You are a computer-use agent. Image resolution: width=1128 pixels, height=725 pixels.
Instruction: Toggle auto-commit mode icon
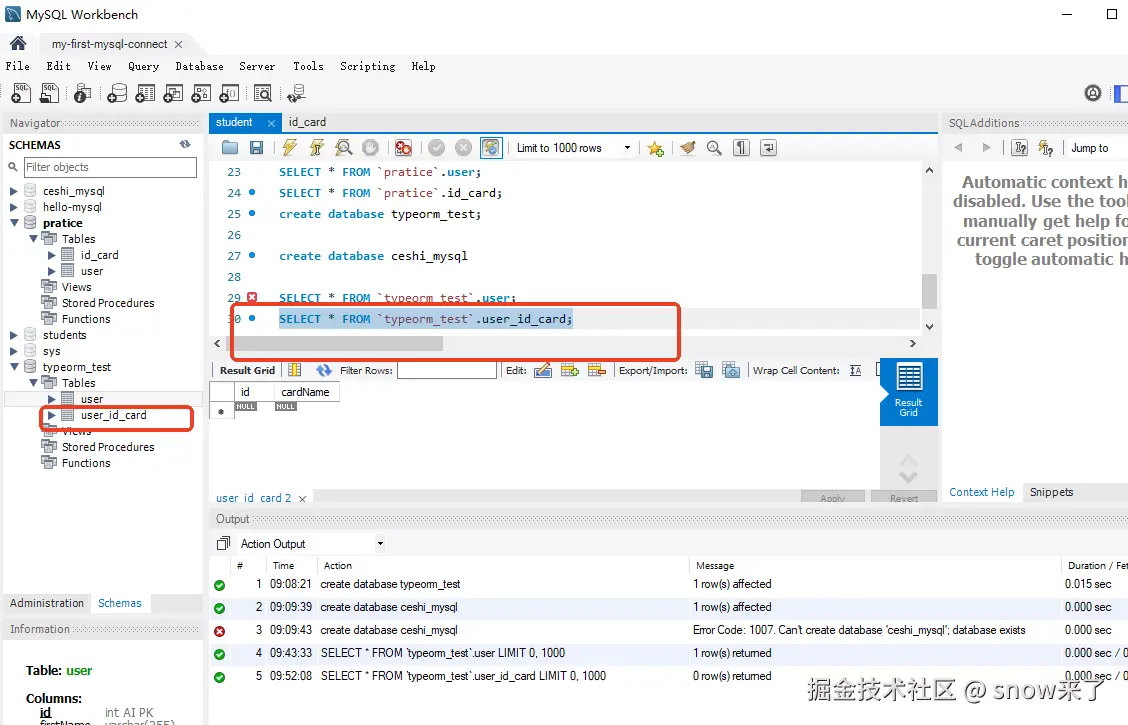[x=491, y=147]
